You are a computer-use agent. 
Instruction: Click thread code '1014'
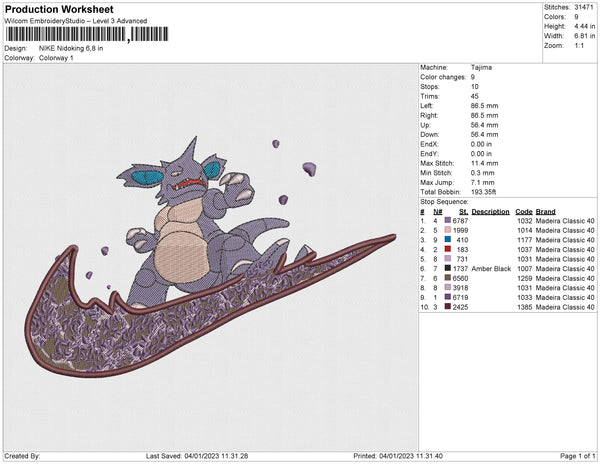point(525,230)
